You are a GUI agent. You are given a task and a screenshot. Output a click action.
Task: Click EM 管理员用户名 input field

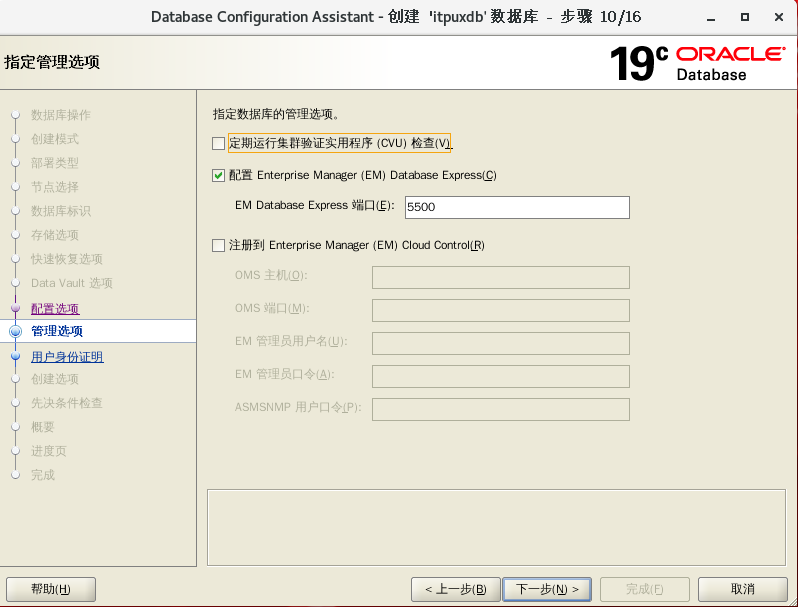[x=501, y=343]
